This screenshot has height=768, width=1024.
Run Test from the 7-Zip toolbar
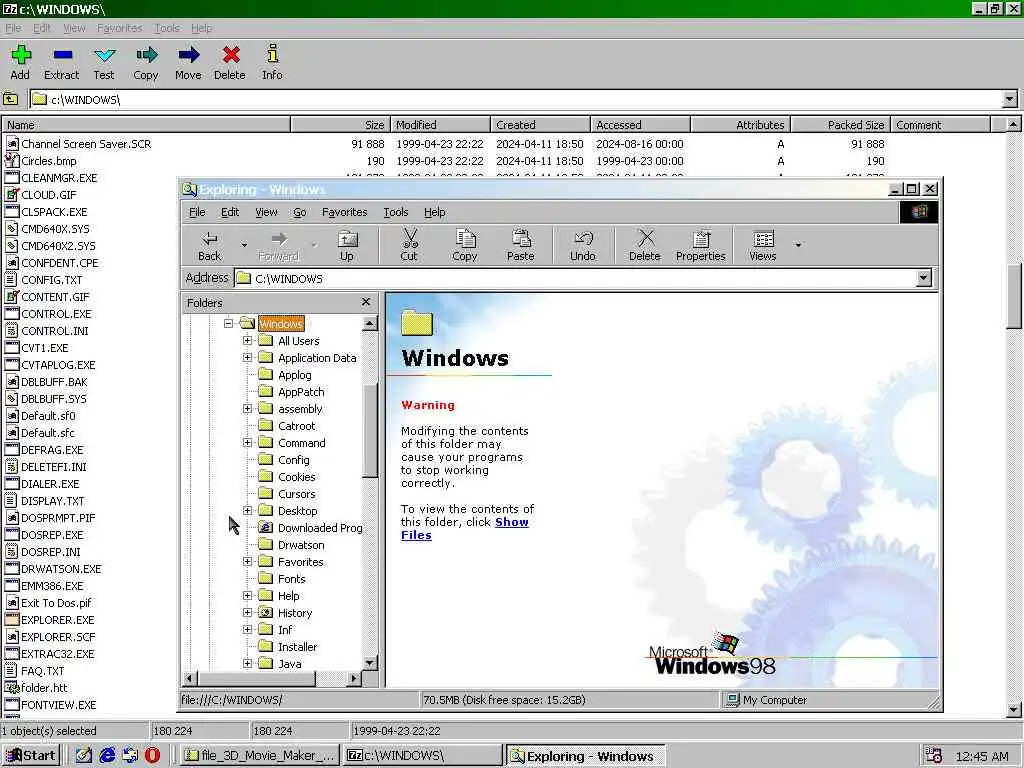coord(104,62)
